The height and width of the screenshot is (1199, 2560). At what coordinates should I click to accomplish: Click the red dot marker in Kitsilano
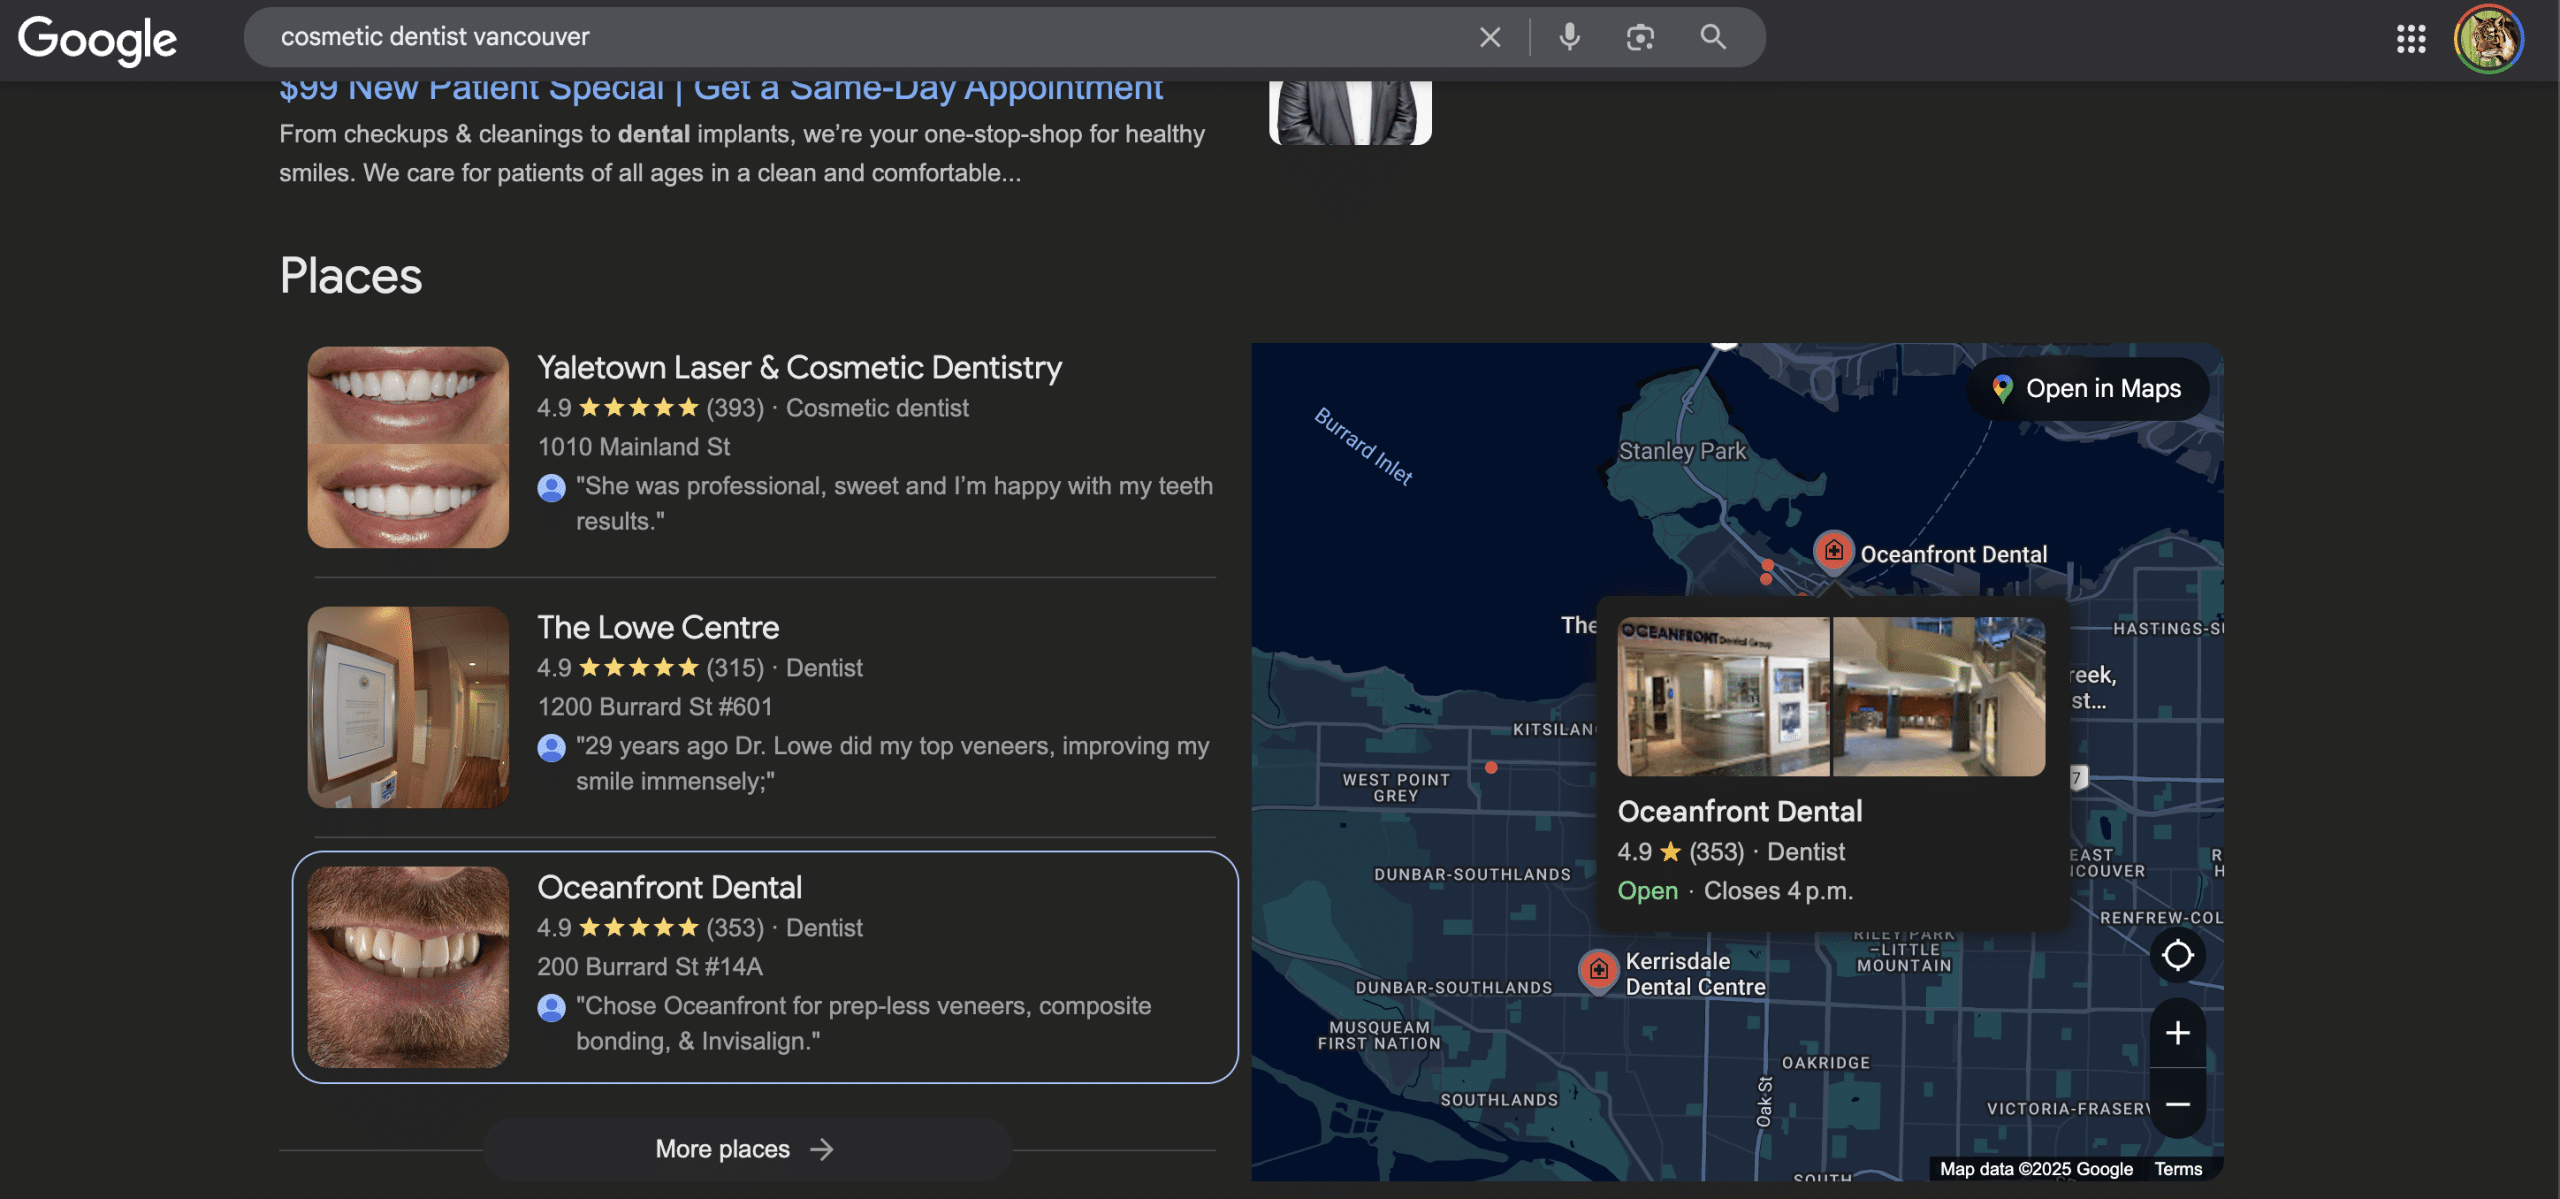1491,767
